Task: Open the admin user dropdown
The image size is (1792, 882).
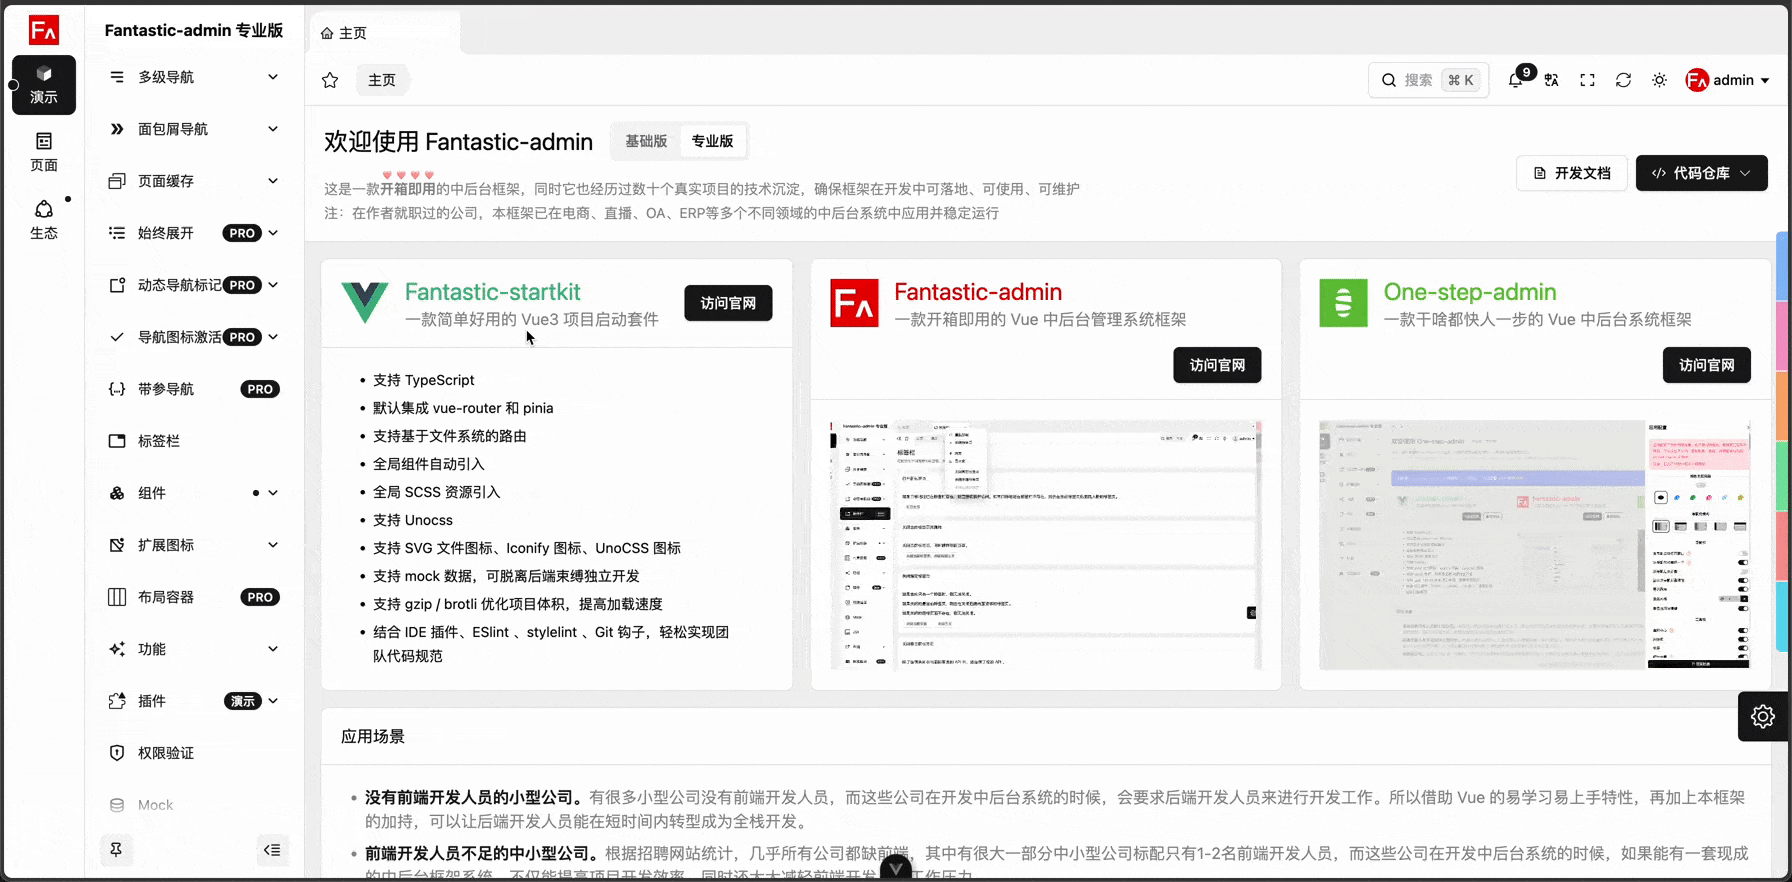Action: tap(1728, 80)
